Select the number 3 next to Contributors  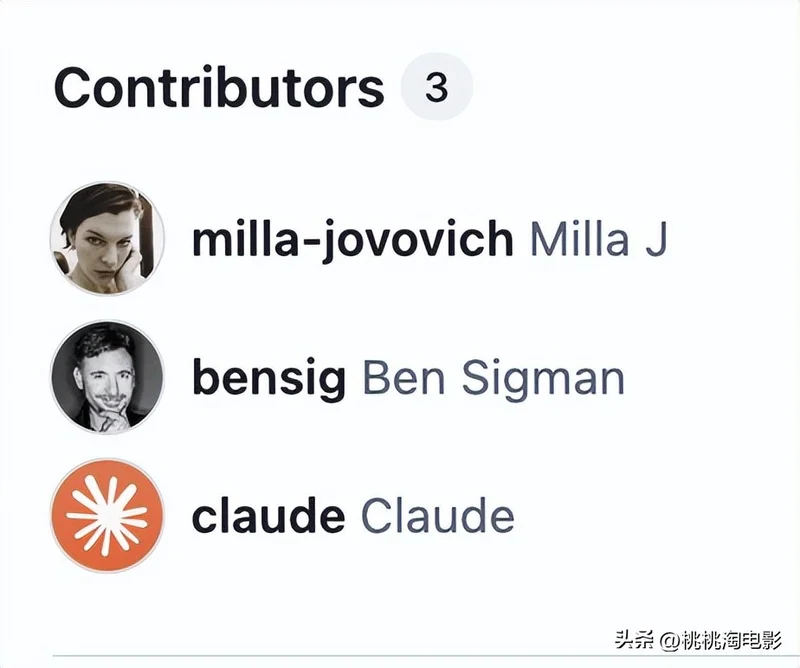[436, 89]
